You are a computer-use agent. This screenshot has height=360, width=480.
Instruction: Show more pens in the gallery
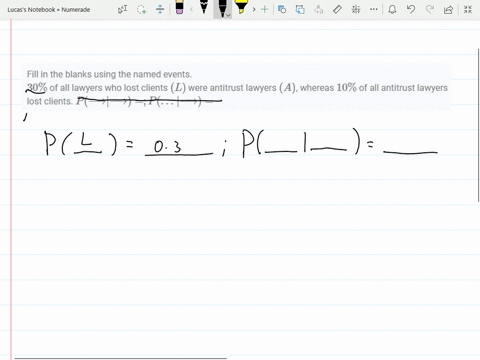coord(254,9)
